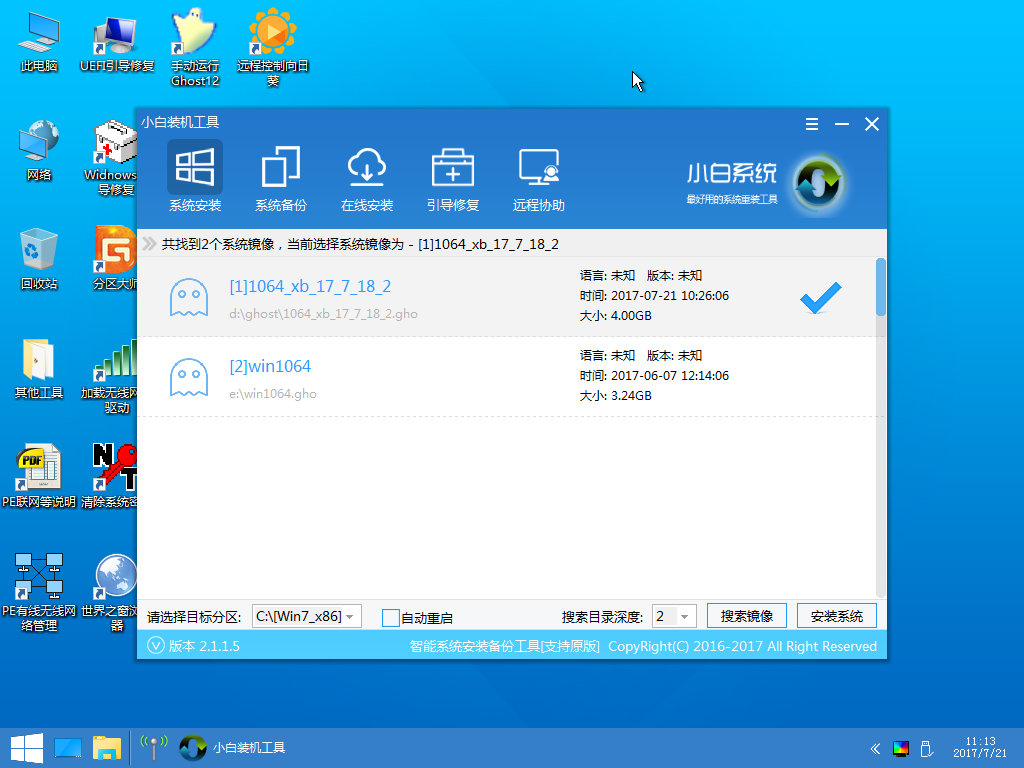Click the 搜索镜像 button
Viewport: 1024px width, 768px height.
pyautogui.click(x=745, y=616)
